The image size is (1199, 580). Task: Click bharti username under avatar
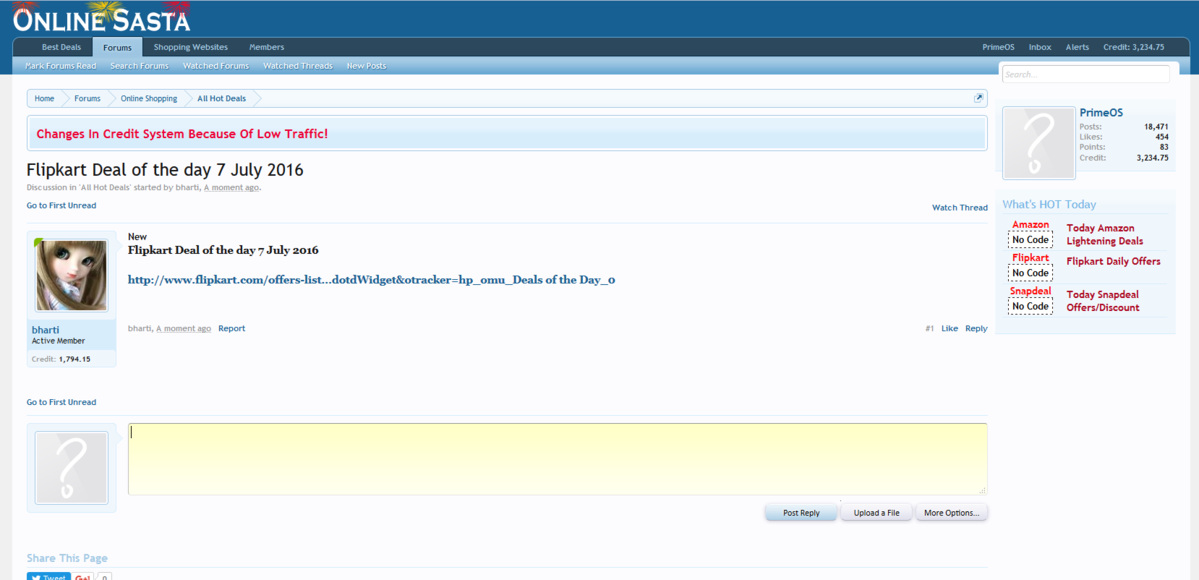tap(45, 330)
